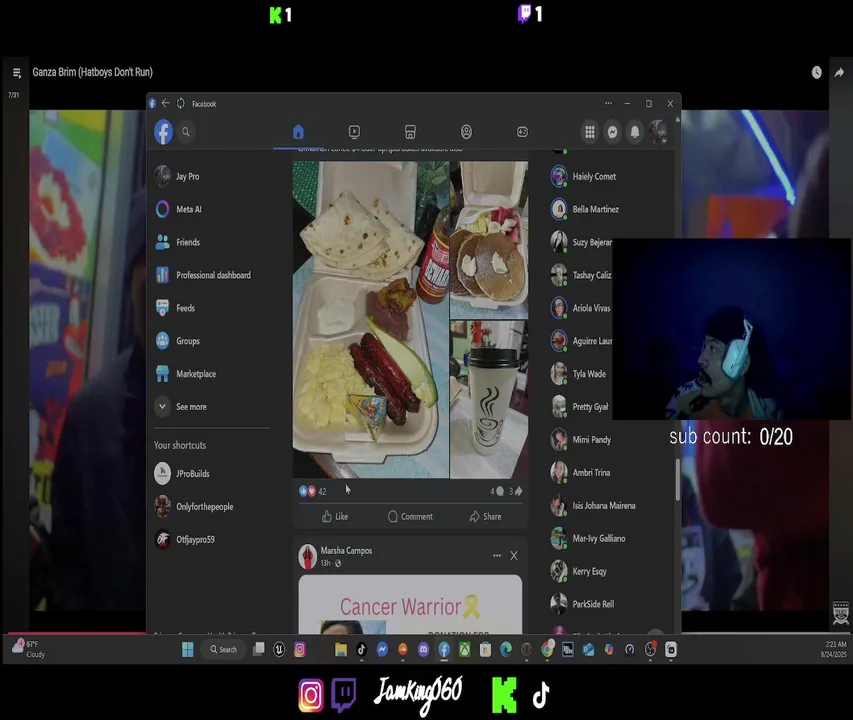Open the weather widget showing Cloudy

pos(29,649)
